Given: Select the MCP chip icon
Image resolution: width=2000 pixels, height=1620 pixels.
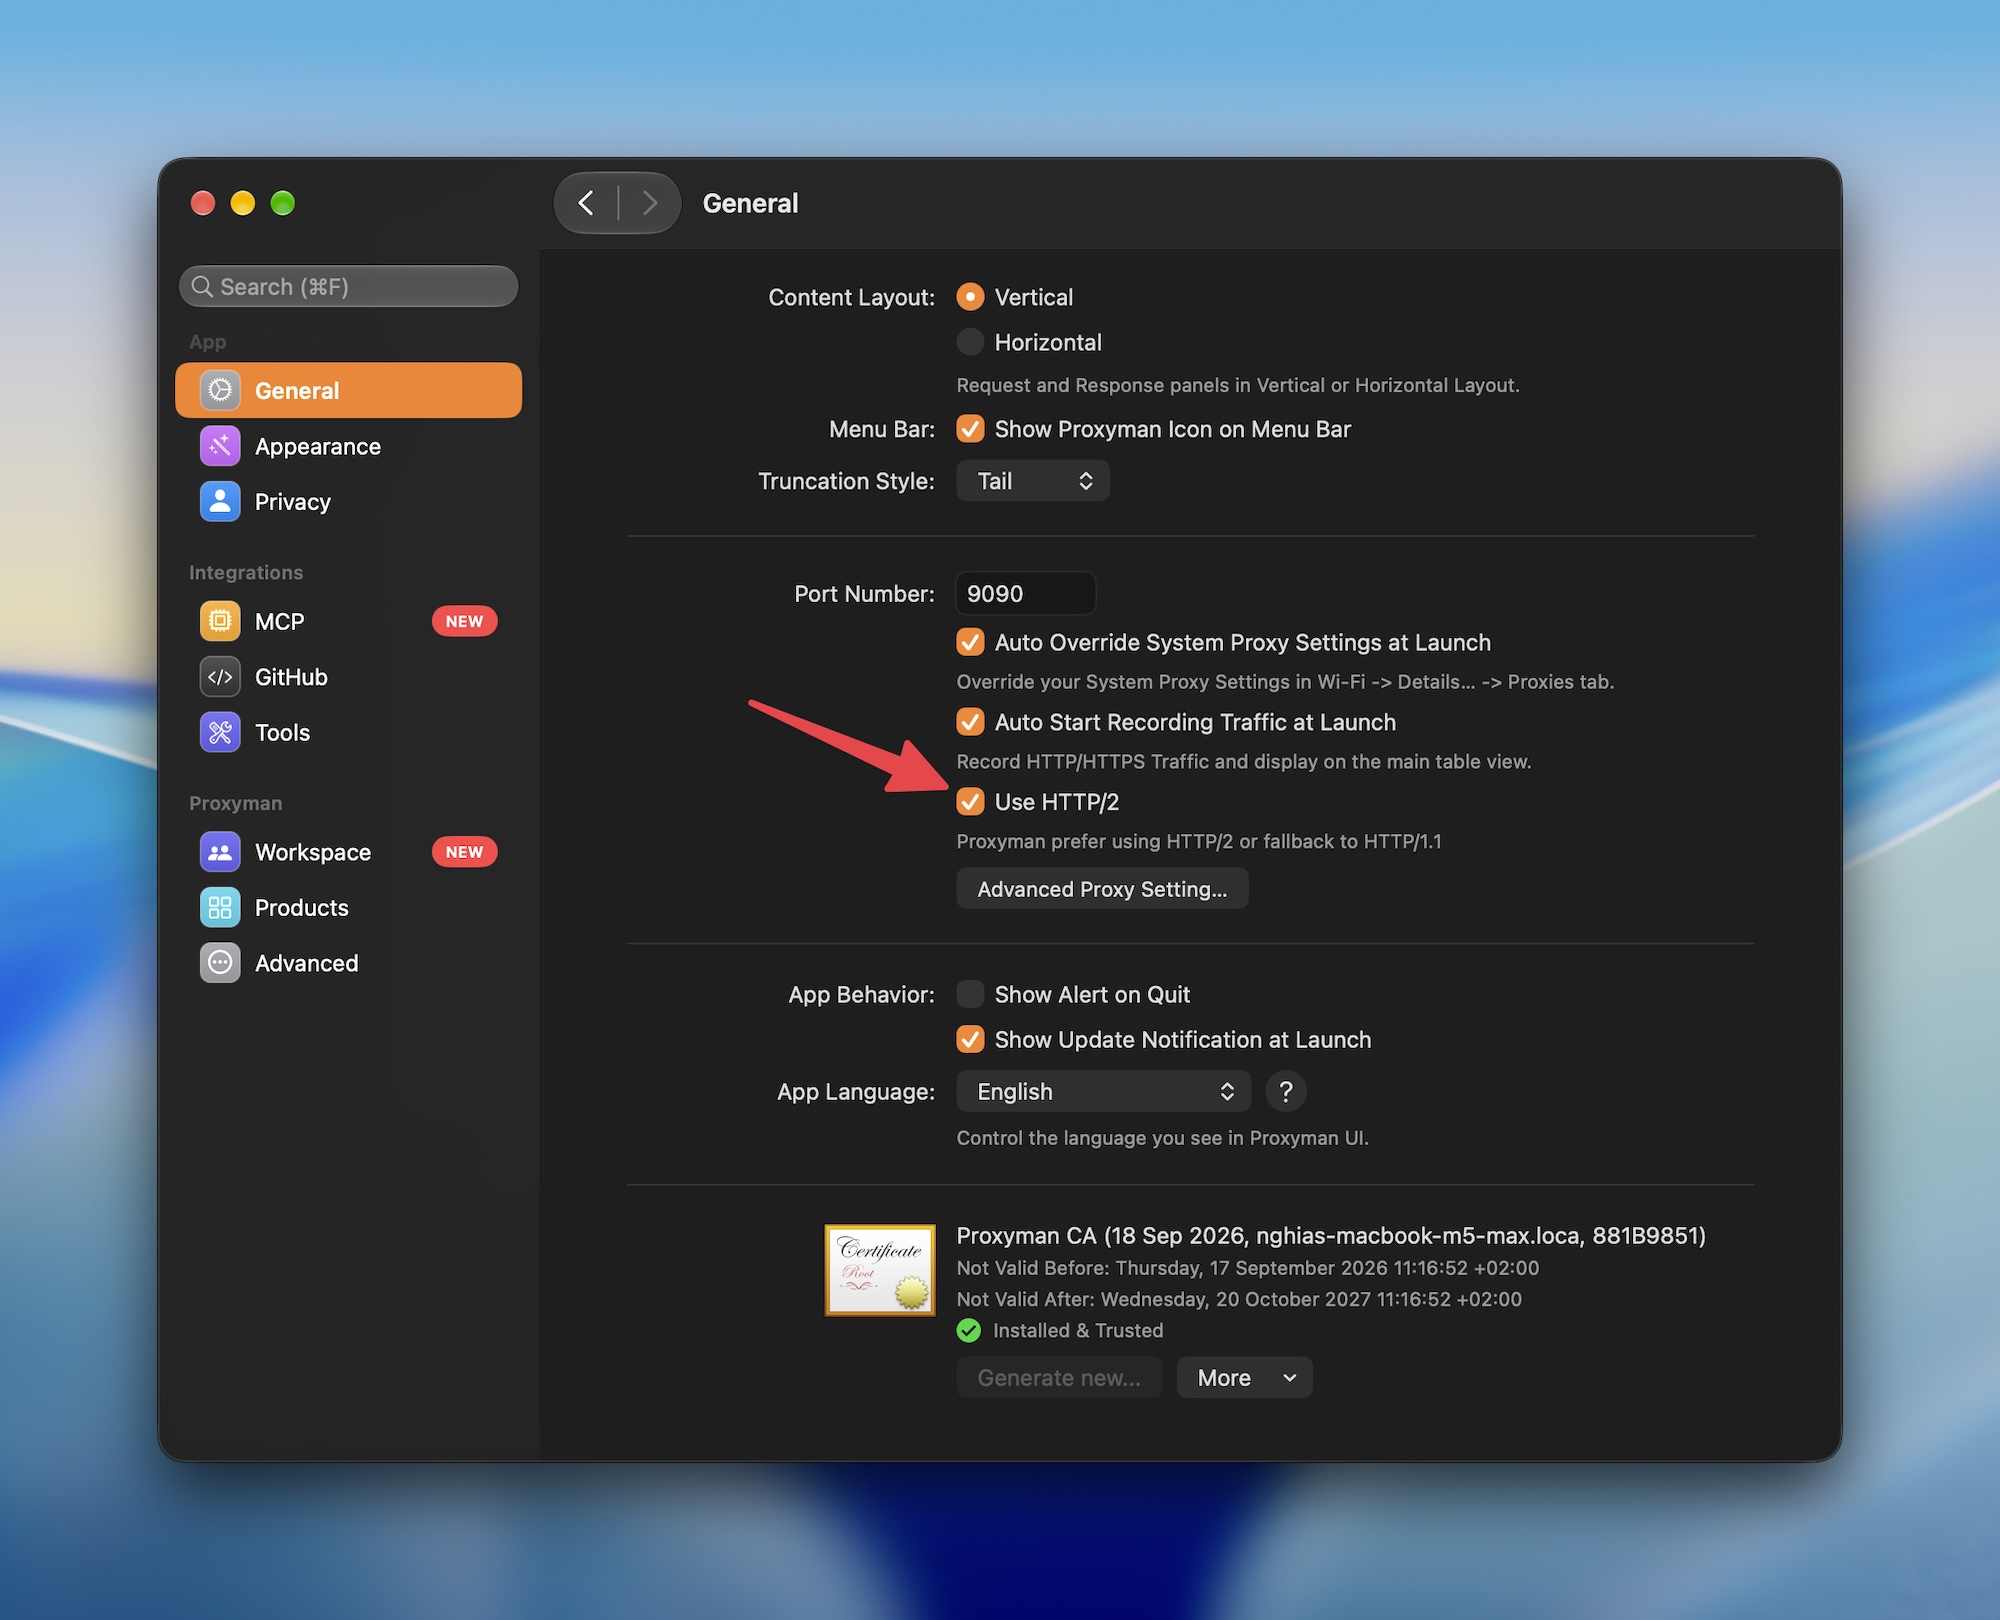Looking at the screenshot, I should pos(220,621).
